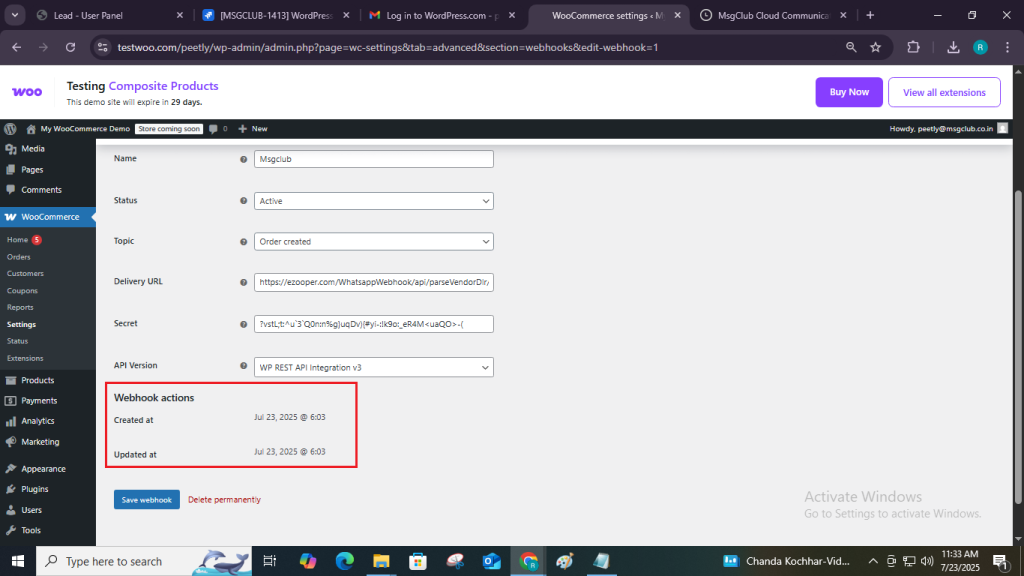Viewport: 1024px width, 576px height.
Task: Click into the Secret input field
Action: click(x=374, y=324)
